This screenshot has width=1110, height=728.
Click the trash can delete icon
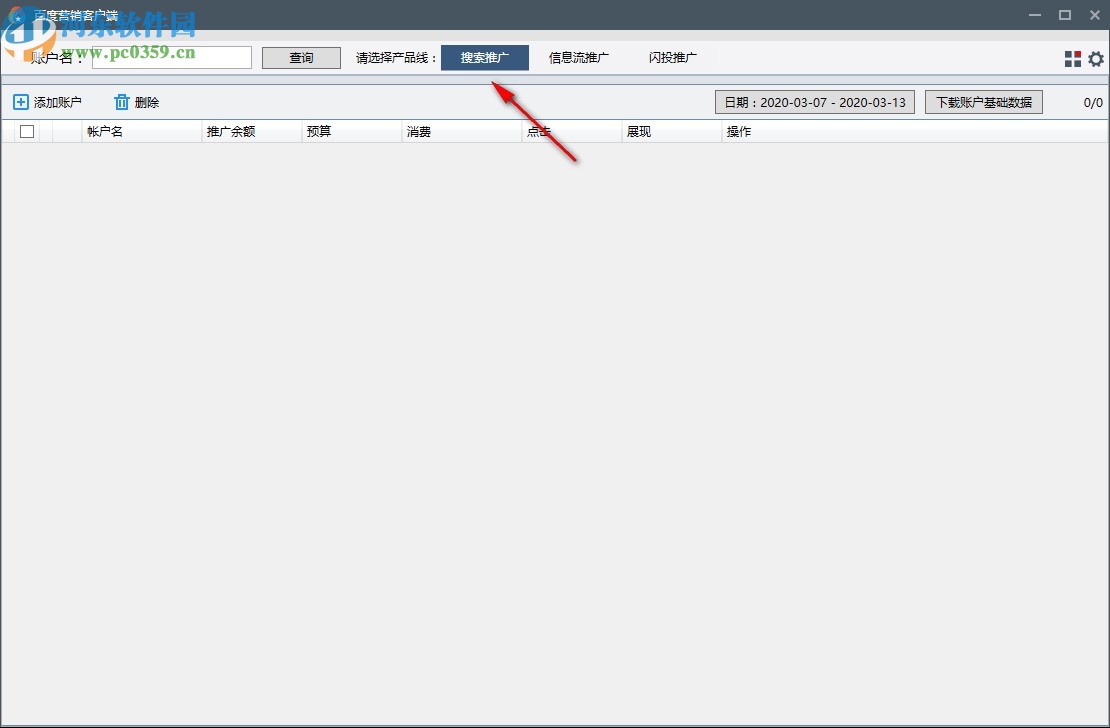click(122, 102)
